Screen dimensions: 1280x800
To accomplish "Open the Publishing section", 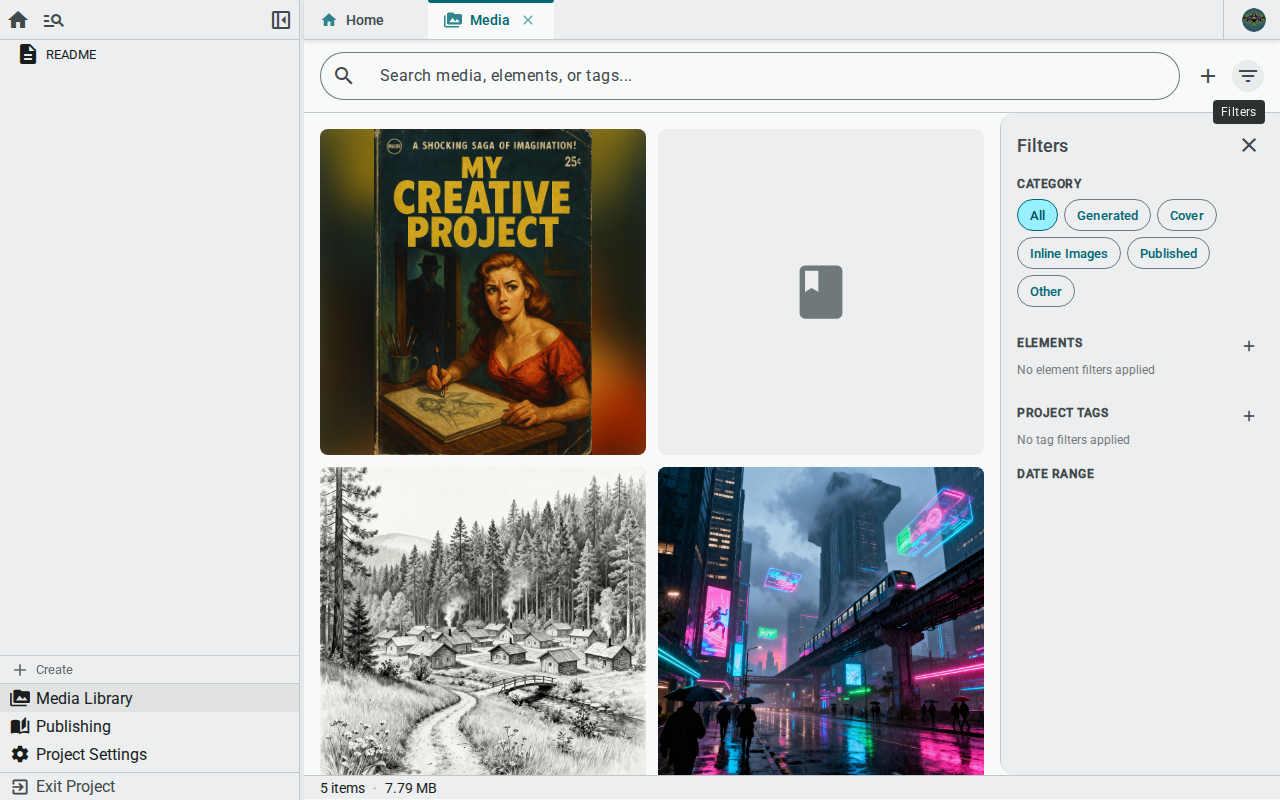I will [x=150, y=726].
